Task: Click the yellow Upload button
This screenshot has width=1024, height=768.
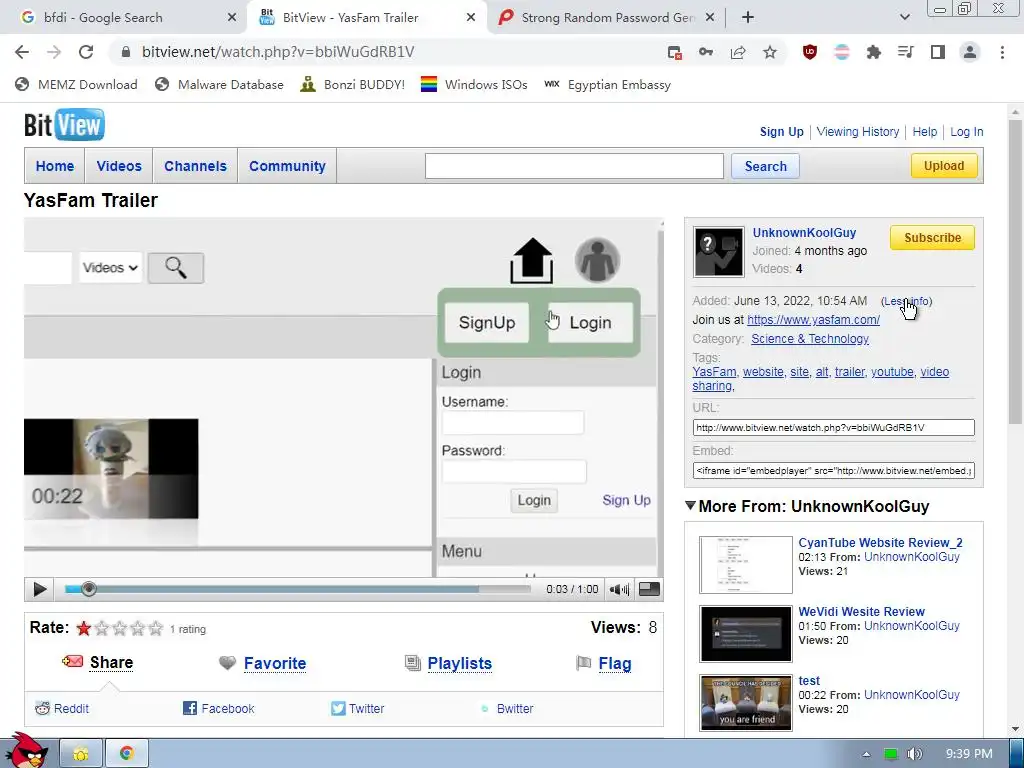Action: [944, 166]
